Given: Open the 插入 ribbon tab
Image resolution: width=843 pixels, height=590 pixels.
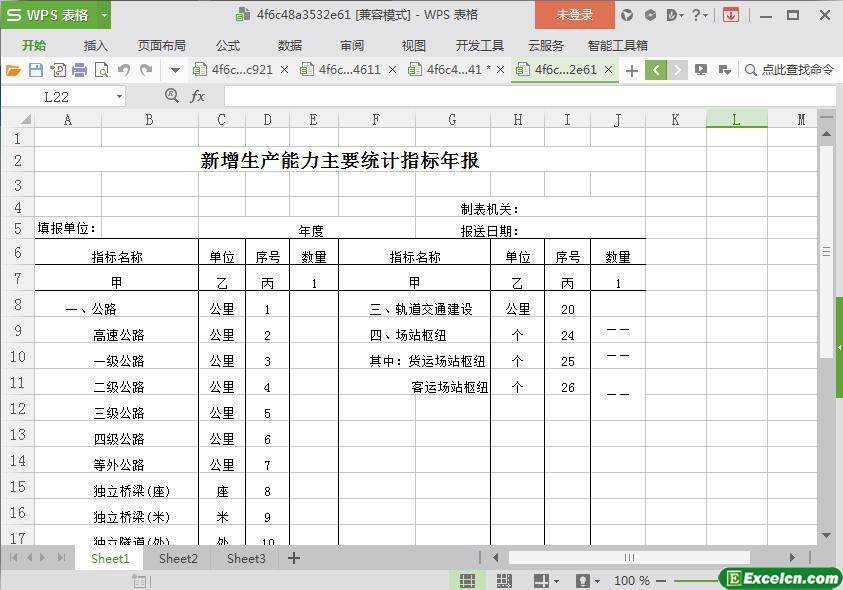Looking at the screenshot, I should [96, 46].
